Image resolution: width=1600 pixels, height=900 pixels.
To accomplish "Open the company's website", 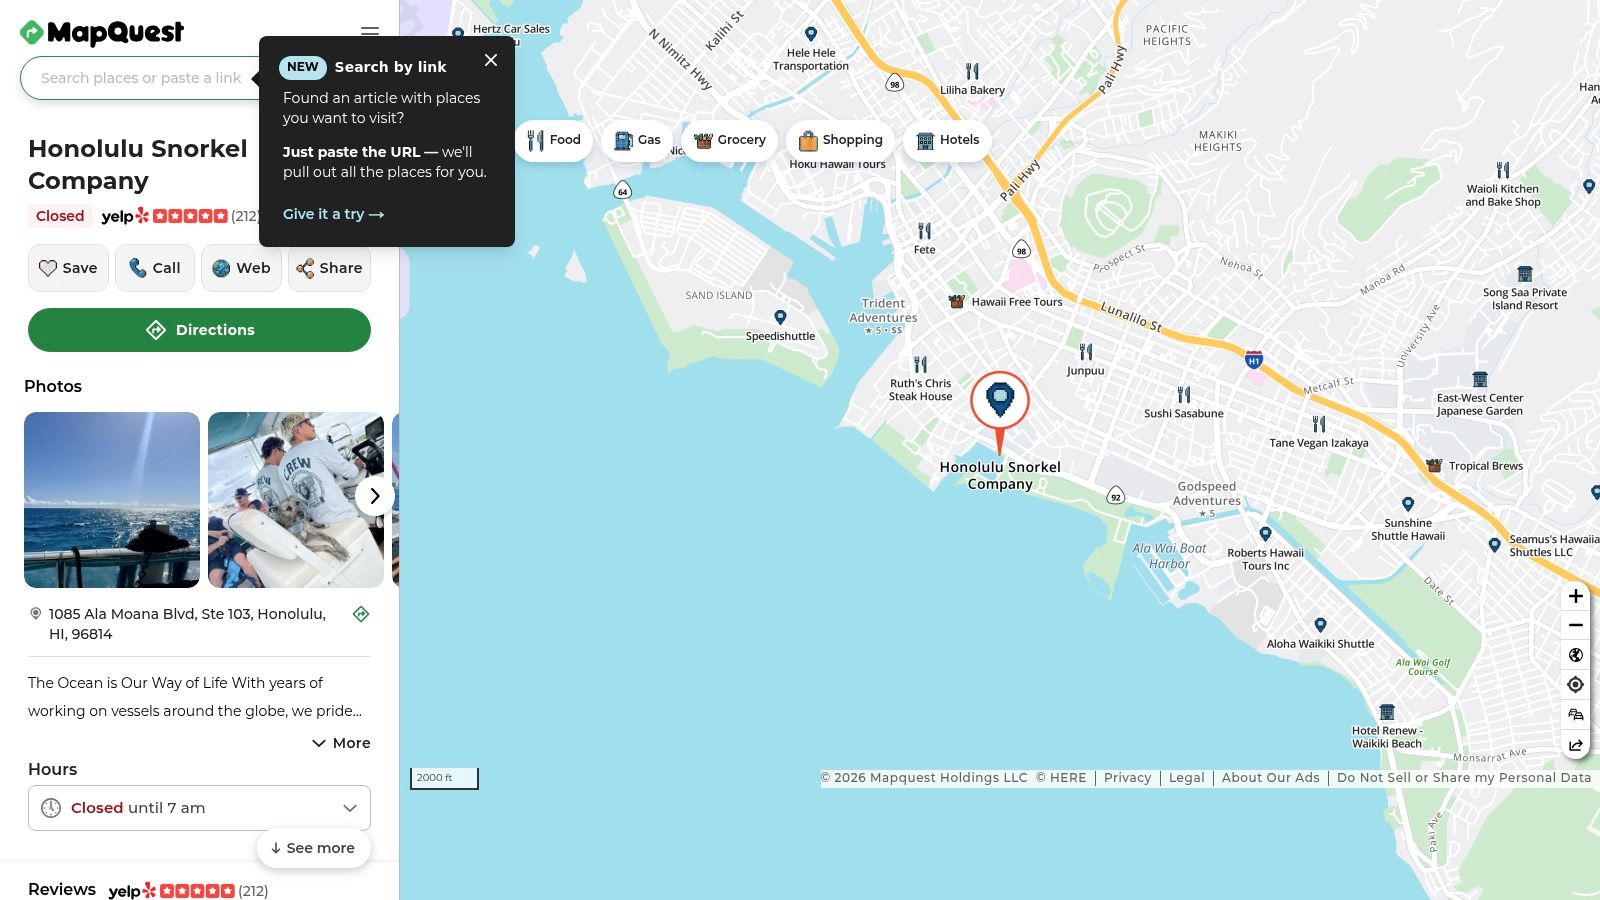I will 240,267.
